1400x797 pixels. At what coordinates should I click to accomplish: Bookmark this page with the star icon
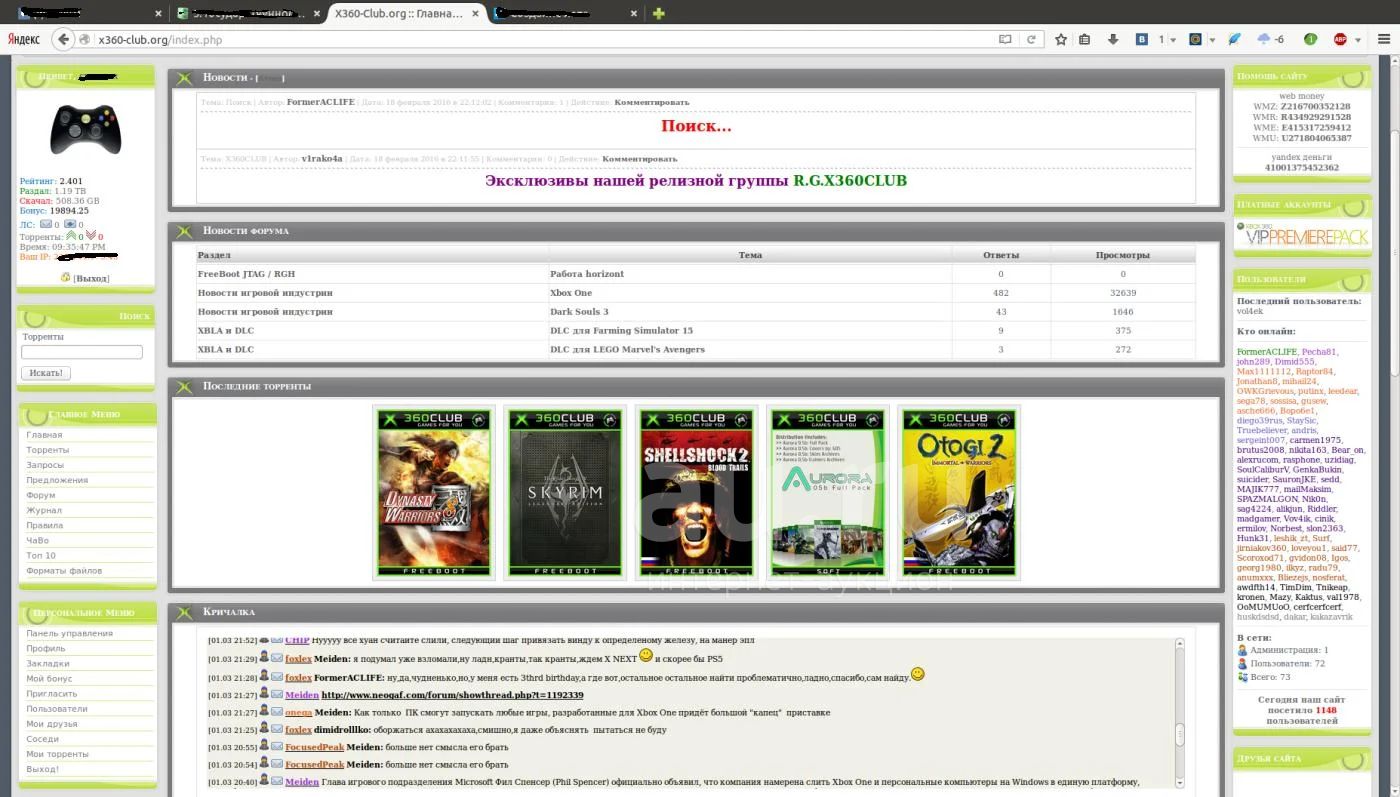point(1061,40)
